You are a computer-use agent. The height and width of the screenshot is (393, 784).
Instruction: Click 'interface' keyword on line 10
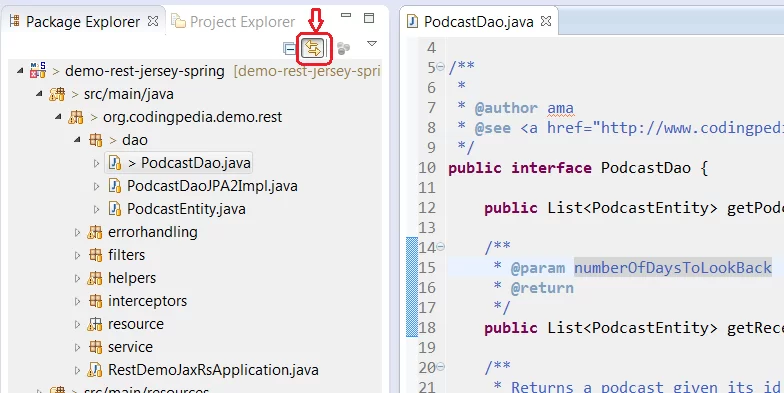coord(551,168)
